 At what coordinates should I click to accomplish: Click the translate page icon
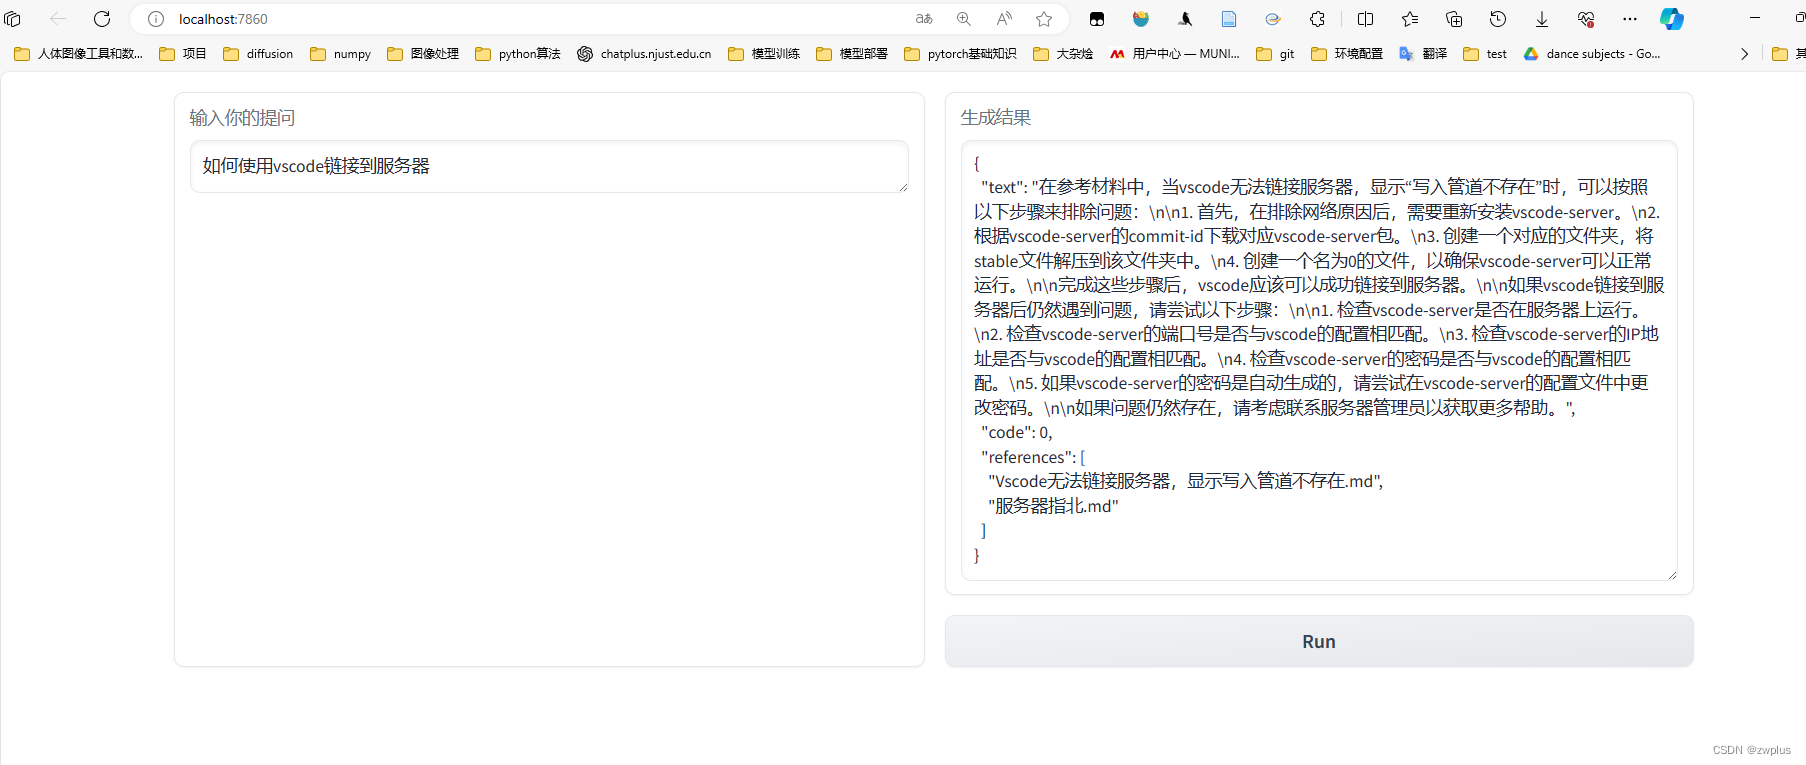(x=924, y=19)
